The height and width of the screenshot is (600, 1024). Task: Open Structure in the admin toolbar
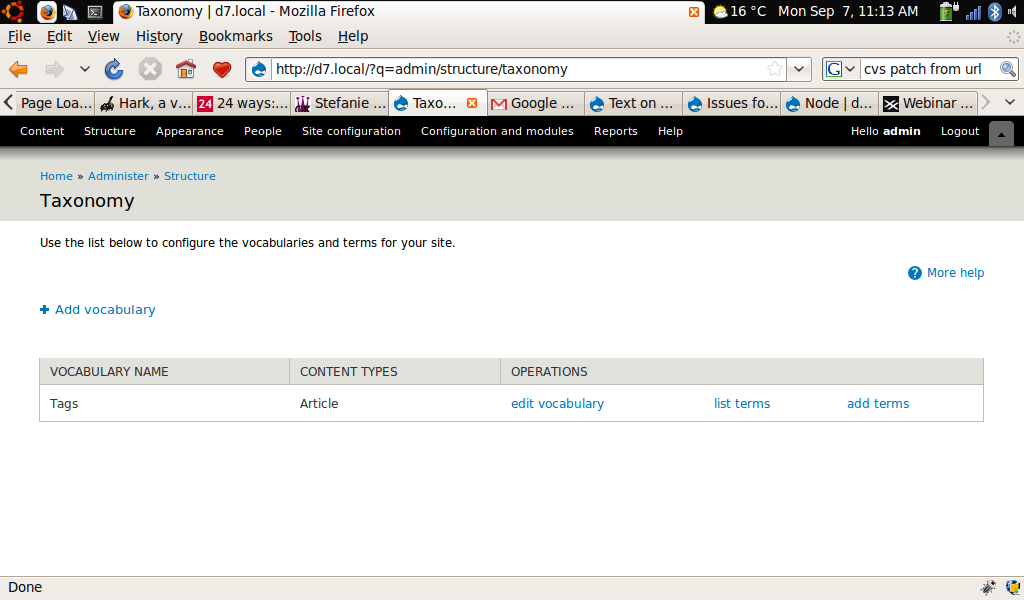click(x=110, y=131)
